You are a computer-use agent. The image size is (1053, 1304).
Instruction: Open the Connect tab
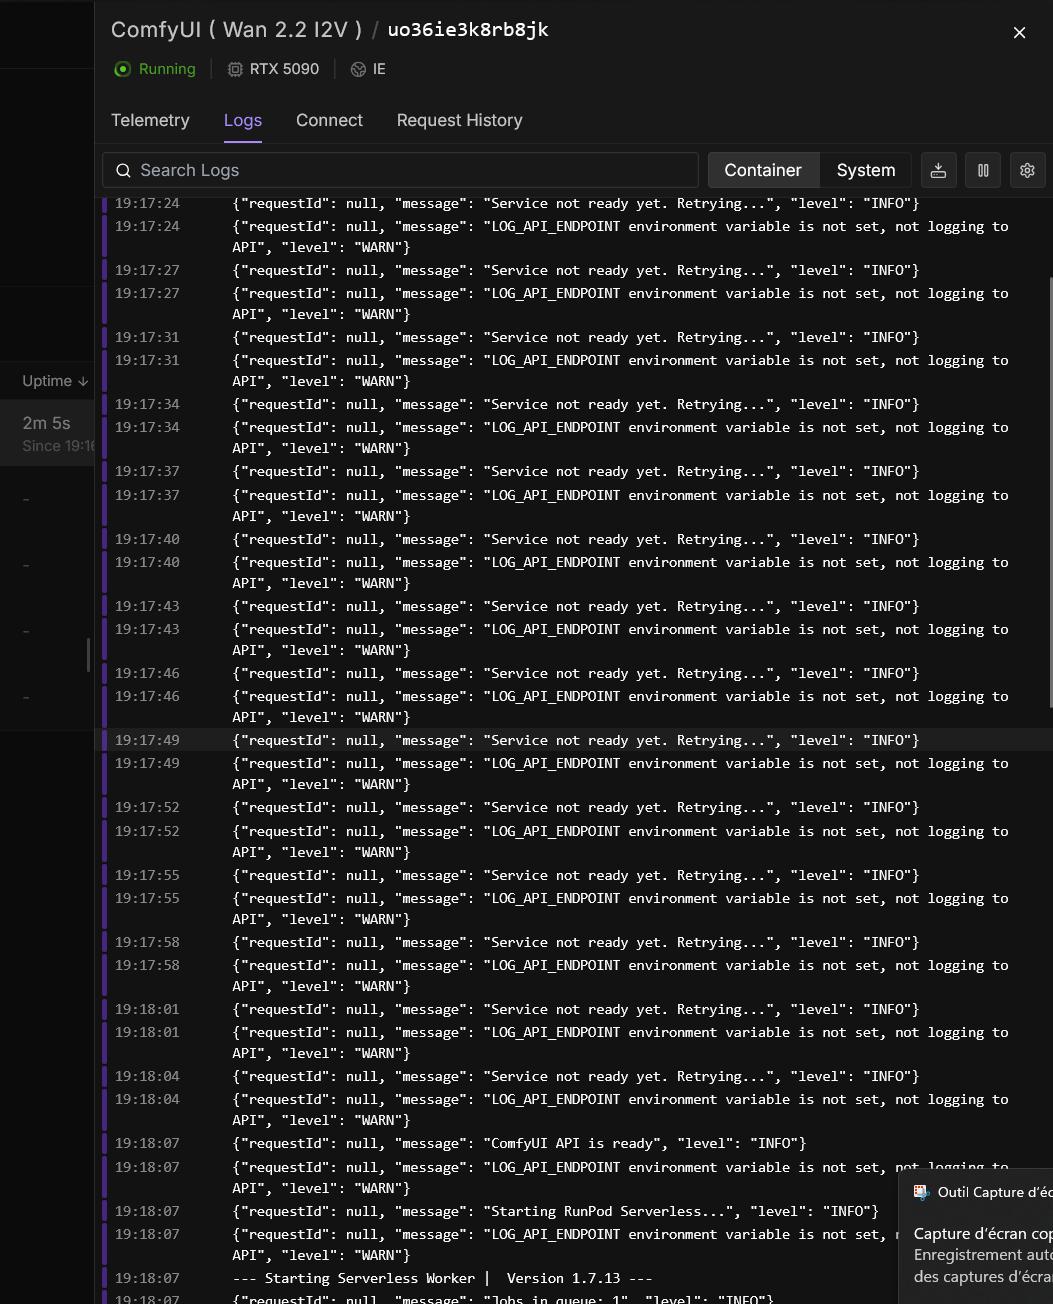(x=329, y=120)
